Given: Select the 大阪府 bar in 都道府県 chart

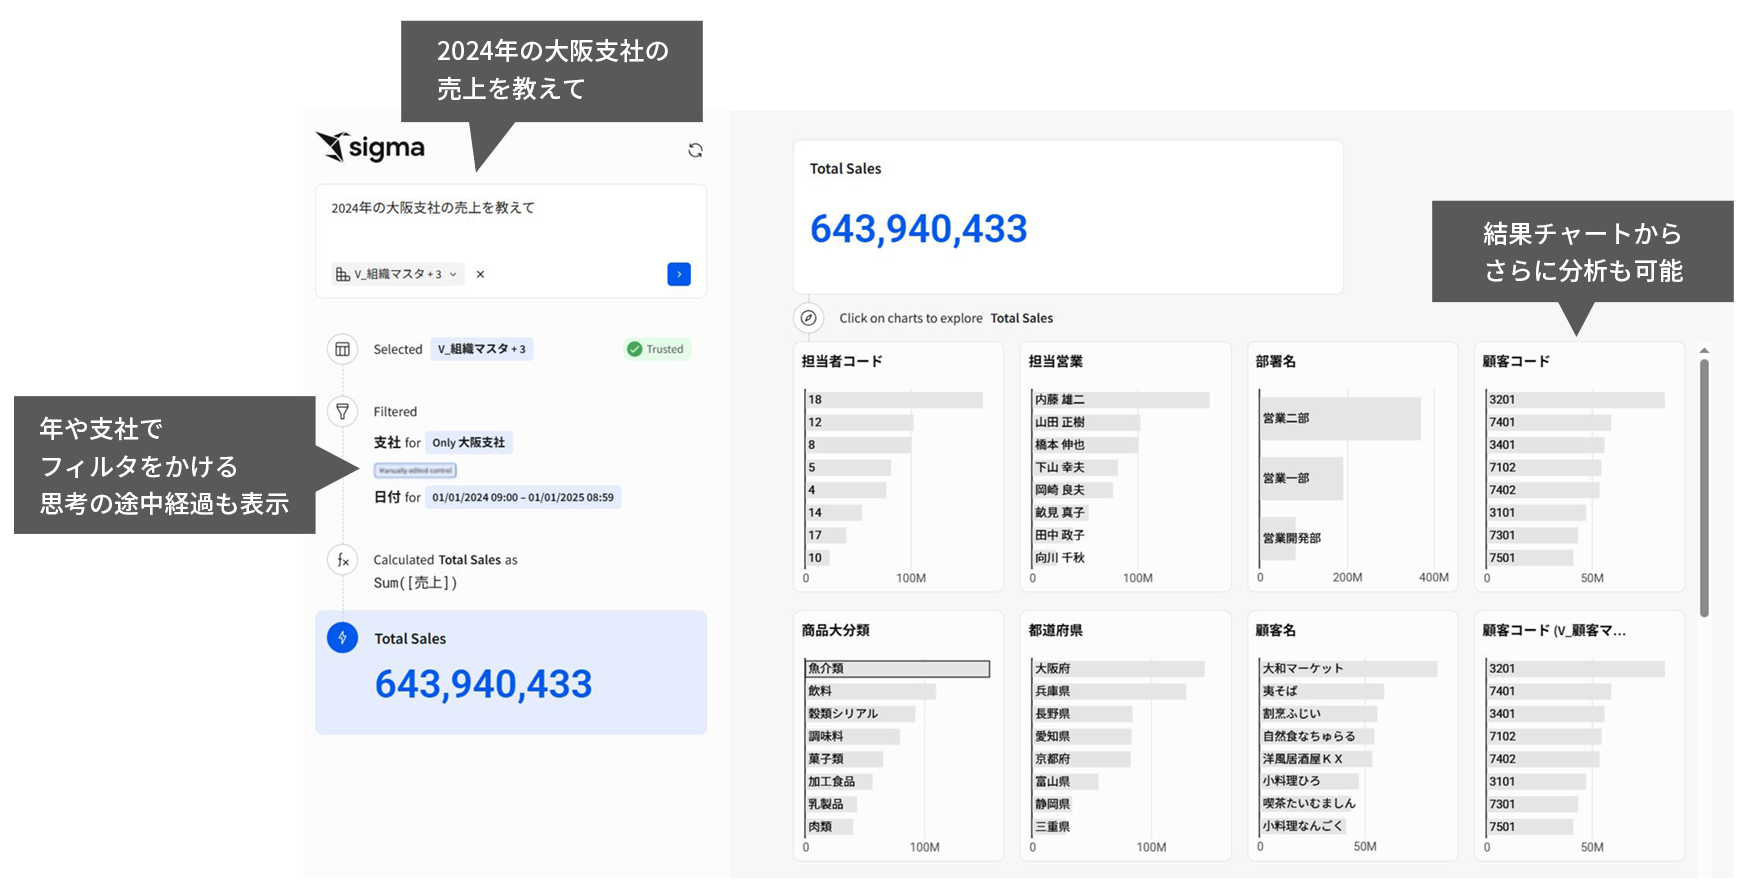Looking at the screenshot, I should click(x=1118, y=668).
